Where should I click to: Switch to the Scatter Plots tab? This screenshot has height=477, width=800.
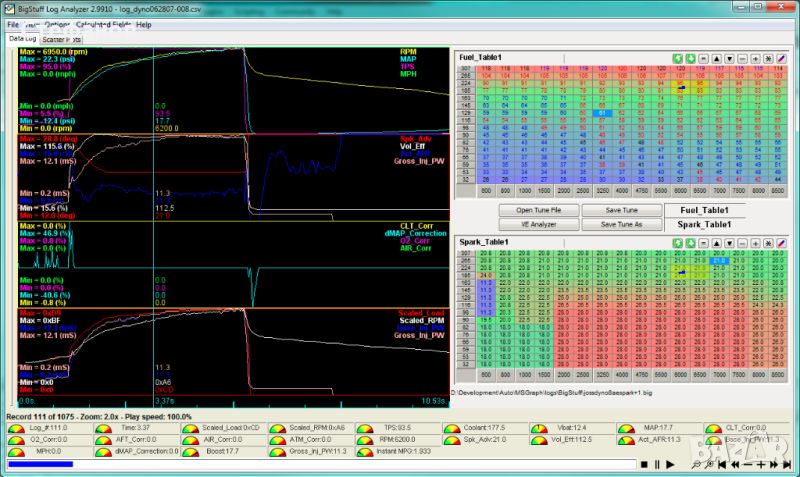[63, 39]
